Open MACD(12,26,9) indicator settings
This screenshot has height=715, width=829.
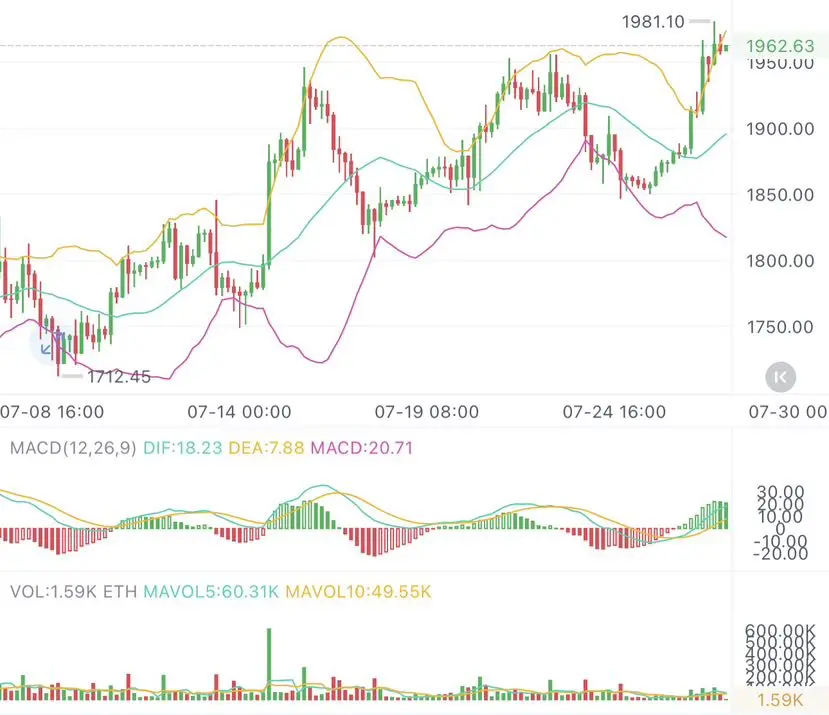pos(73,448)
